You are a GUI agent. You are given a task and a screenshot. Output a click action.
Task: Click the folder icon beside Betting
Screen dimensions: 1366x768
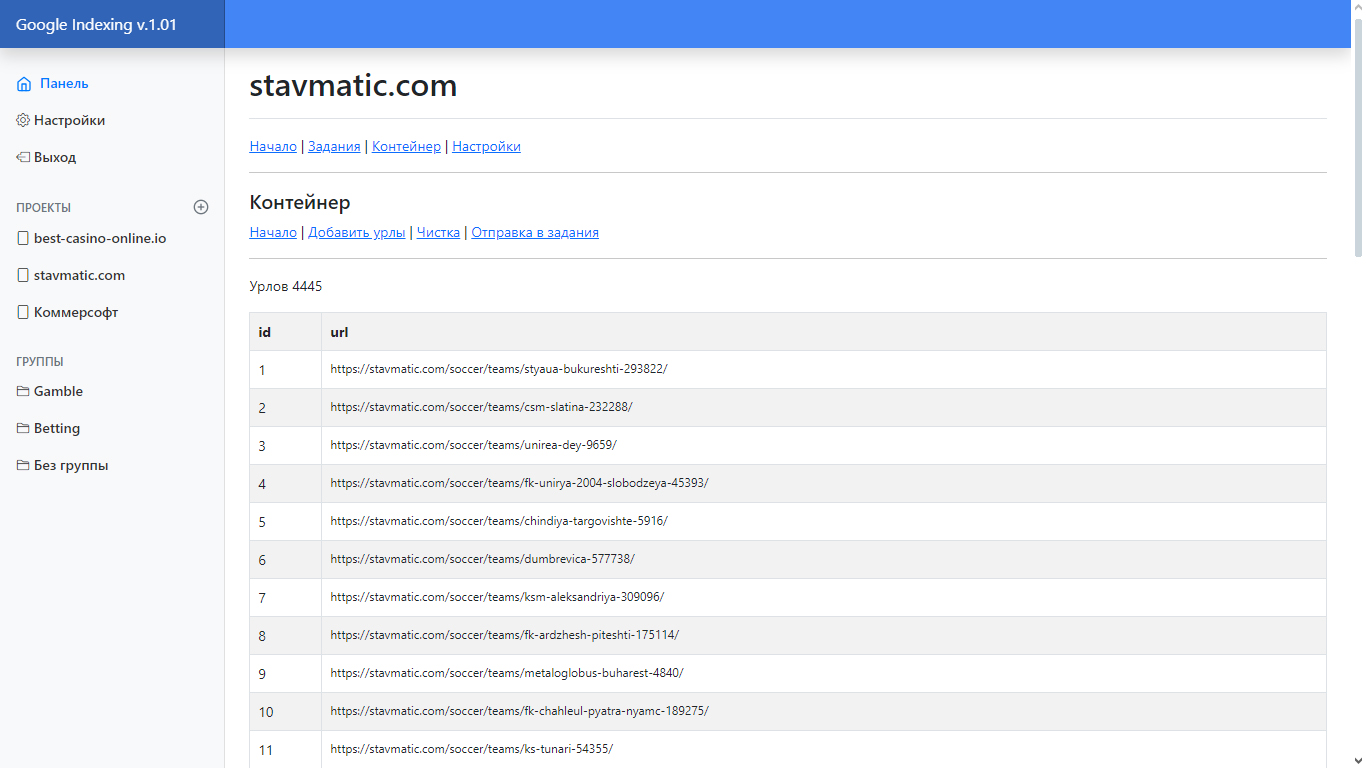coord(23,428)
